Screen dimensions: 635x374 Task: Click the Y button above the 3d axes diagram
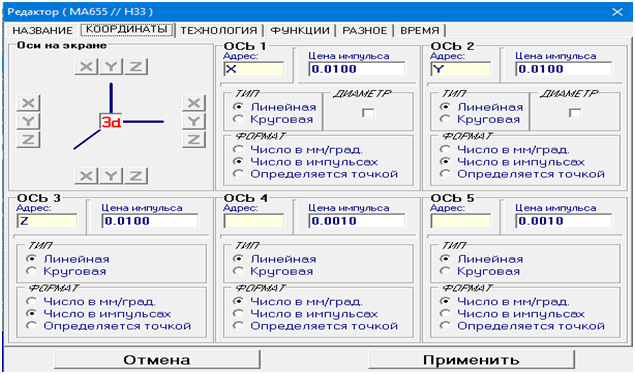(x=111, y=66)
